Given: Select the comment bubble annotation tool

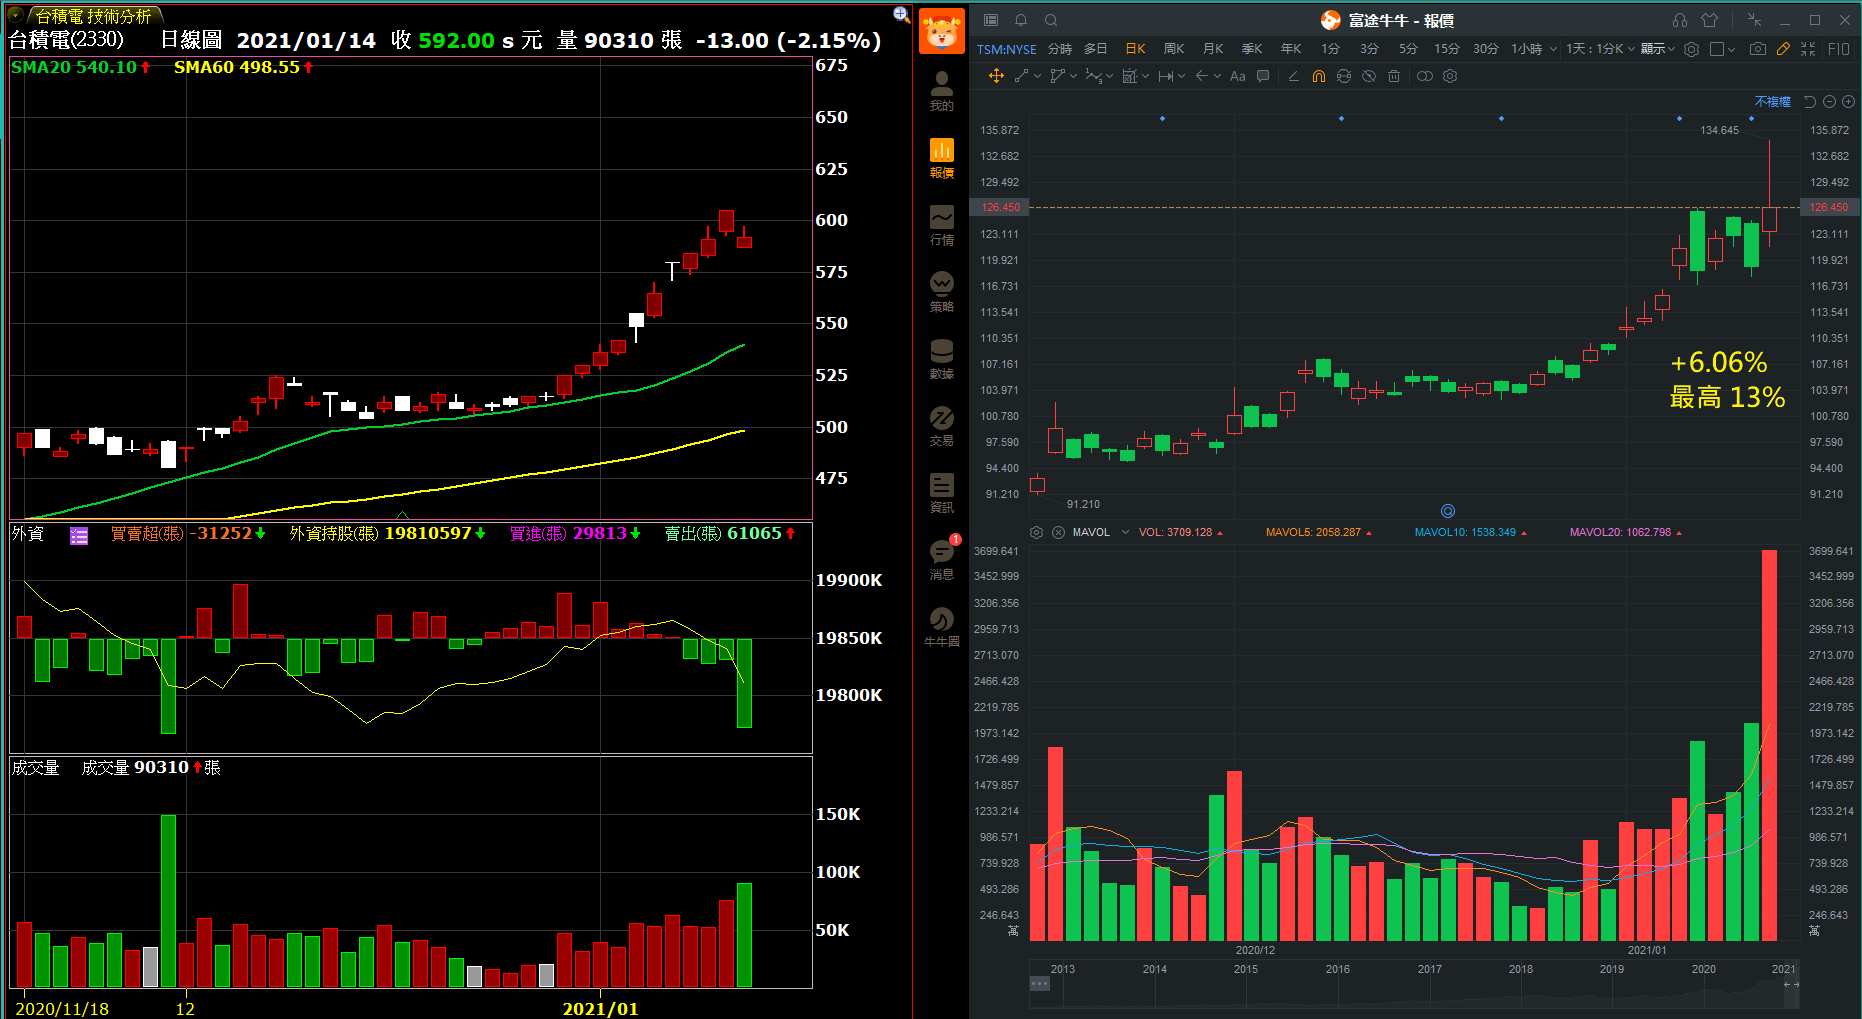Looking at the screenshot, I should click(x=1263, y=76).
